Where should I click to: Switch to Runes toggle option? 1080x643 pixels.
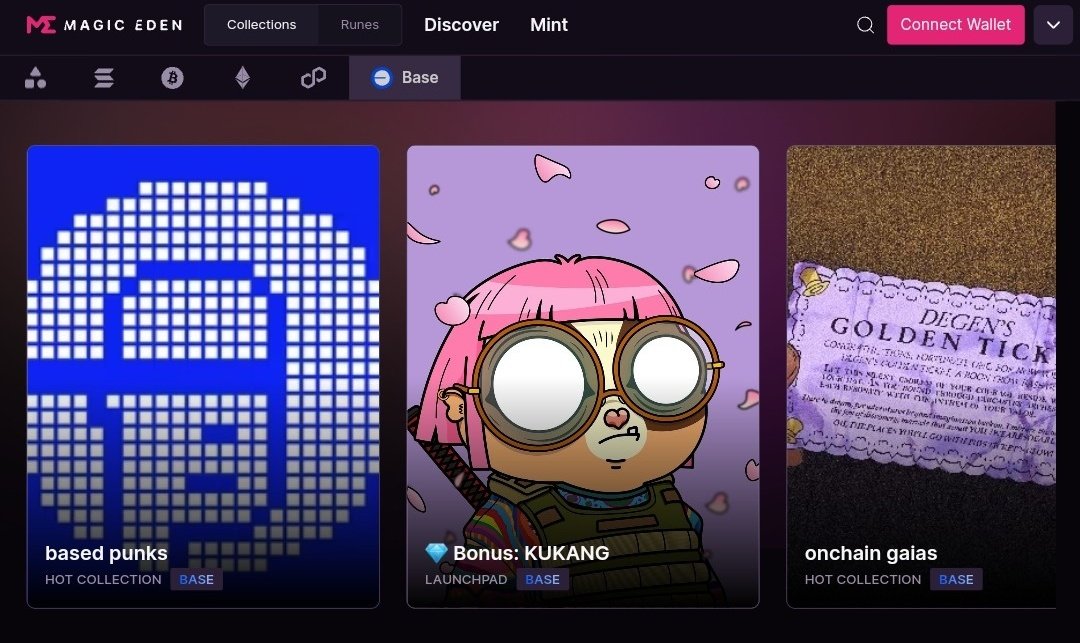click(x=360, y=25)
